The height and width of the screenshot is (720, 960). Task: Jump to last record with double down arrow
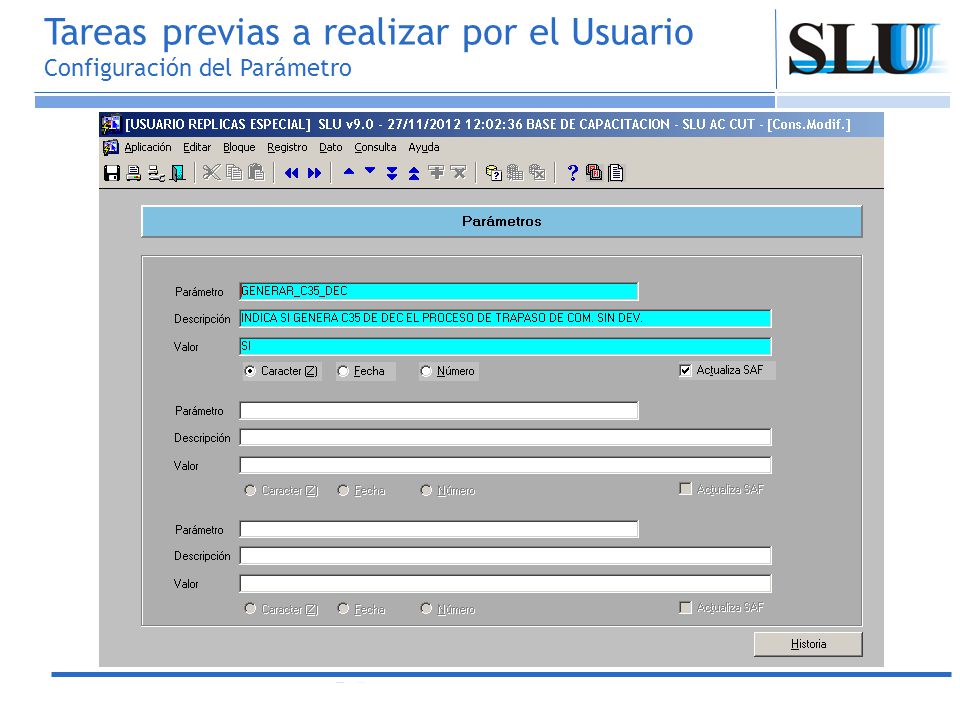(392, 173)
